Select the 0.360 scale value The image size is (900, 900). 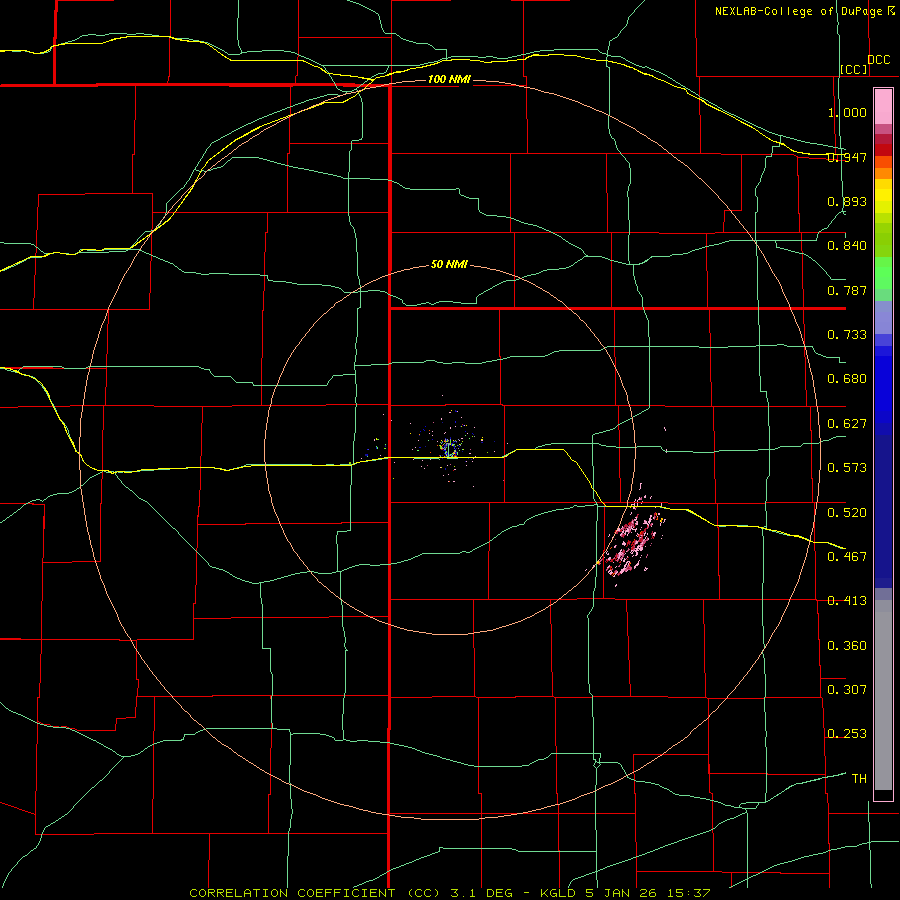[x=847, y=645]
